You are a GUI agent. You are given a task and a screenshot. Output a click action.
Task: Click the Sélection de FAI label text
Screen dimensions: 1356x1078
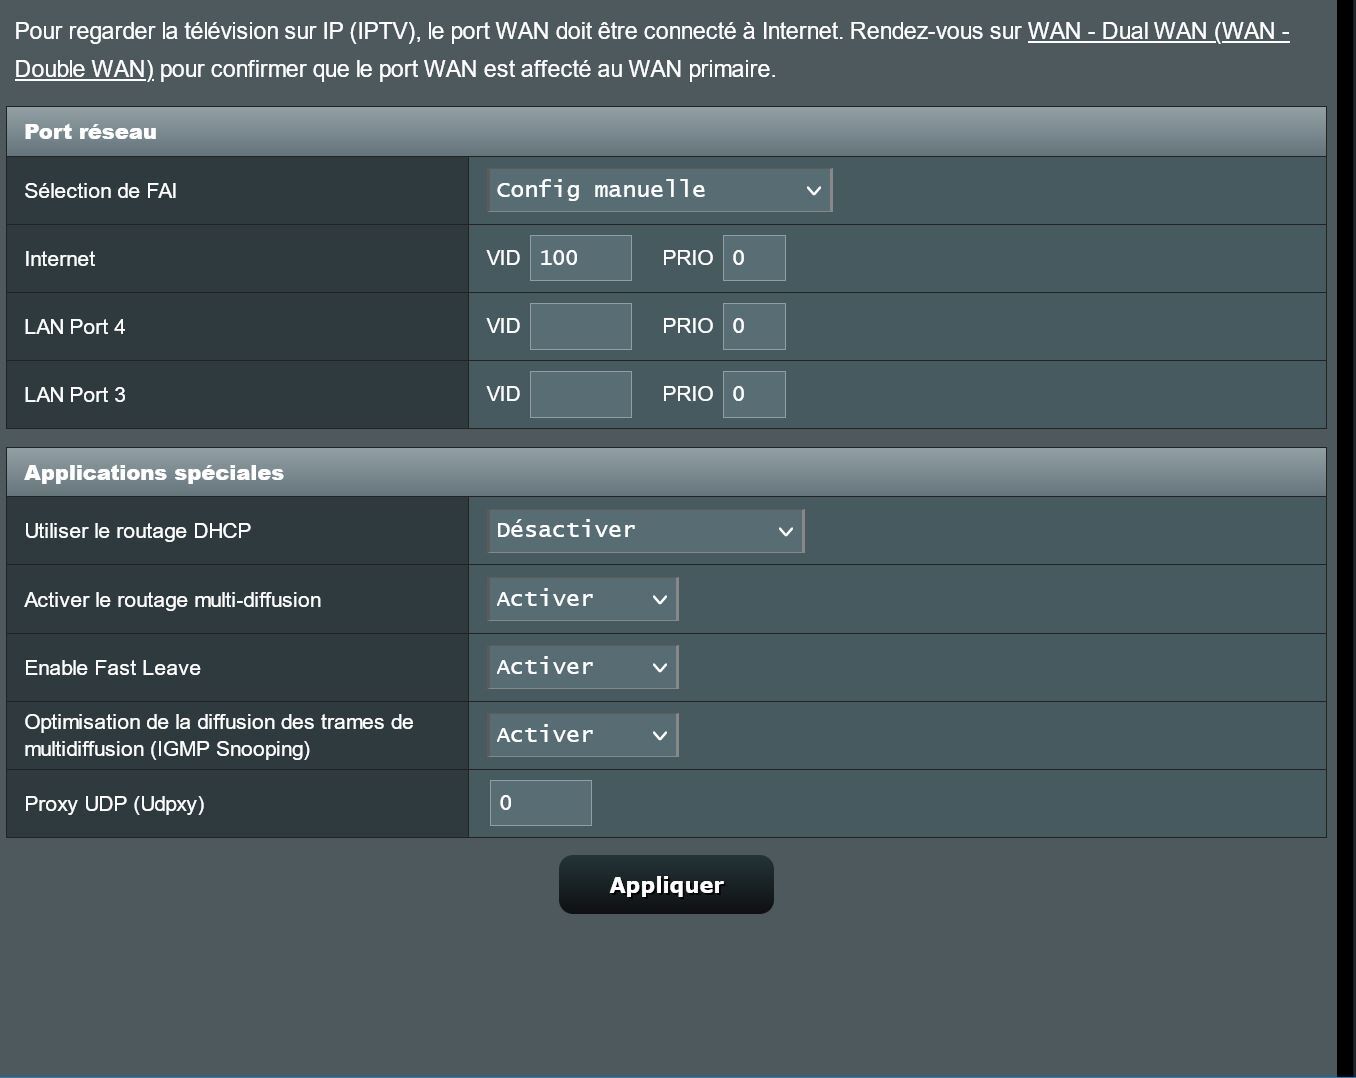[x=100, y=191]
